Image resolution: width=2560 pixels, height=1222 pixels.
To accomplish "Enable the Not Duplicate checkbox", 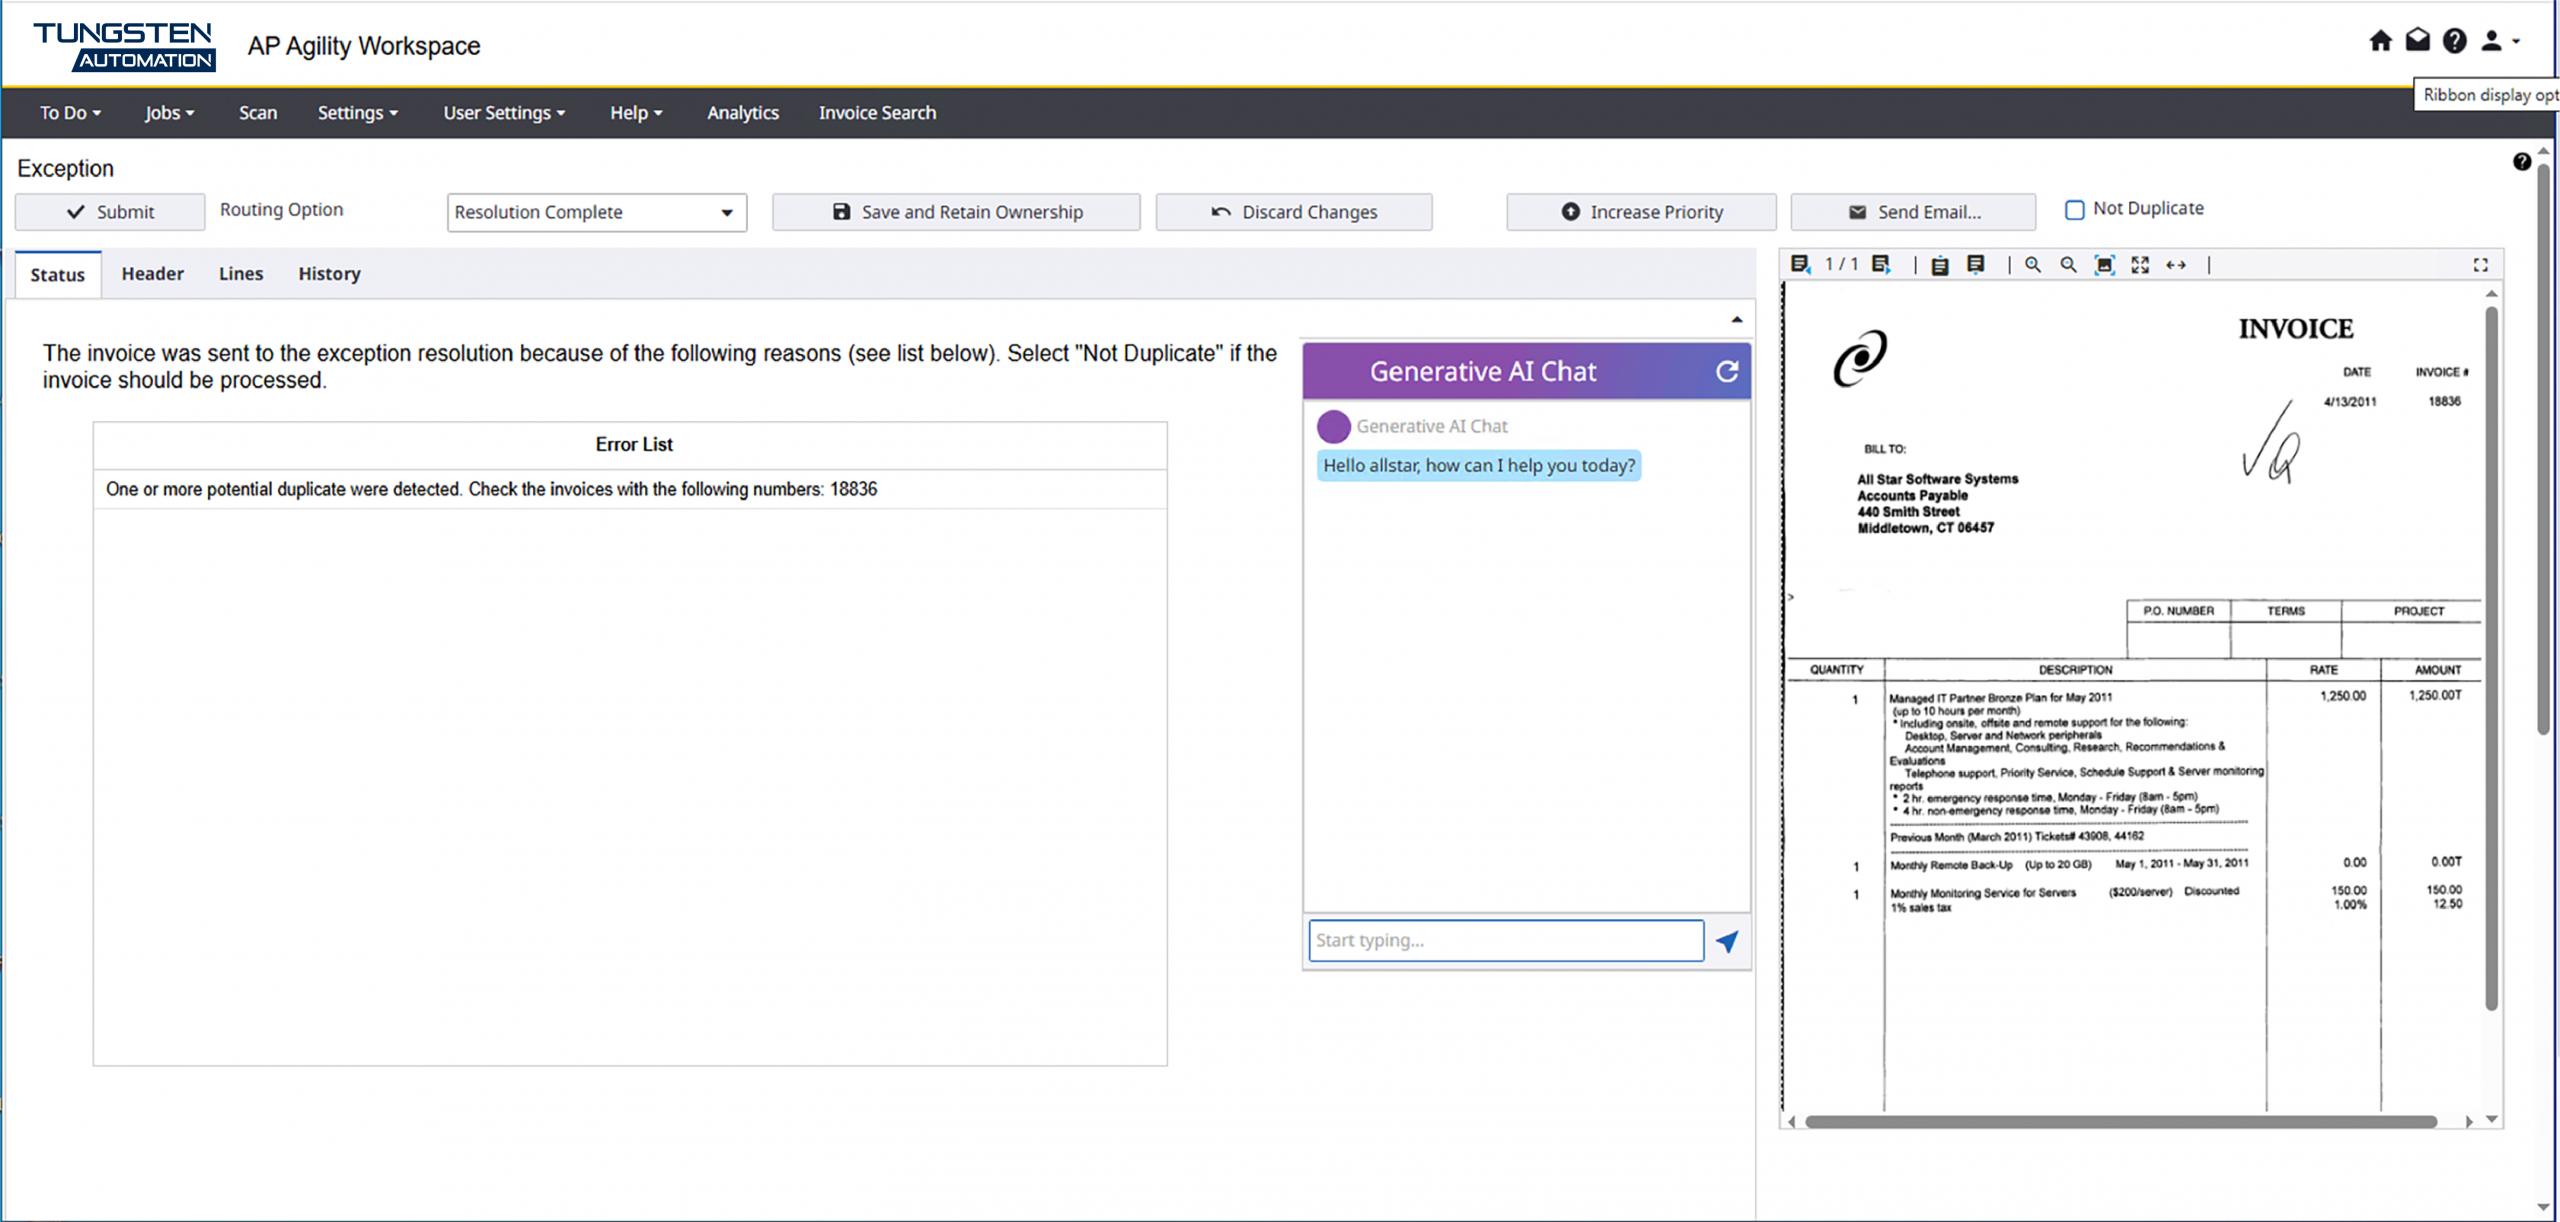I will pos(2074,209).
